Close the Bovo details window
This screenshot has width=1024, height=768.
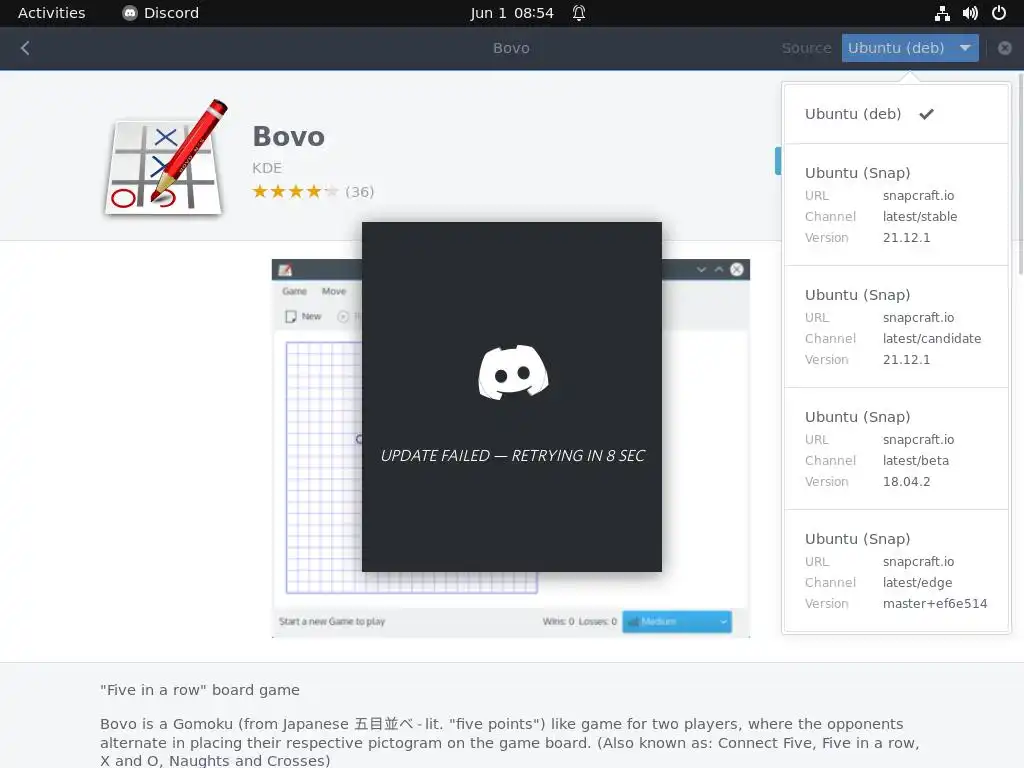click(x=1004, y=48)
